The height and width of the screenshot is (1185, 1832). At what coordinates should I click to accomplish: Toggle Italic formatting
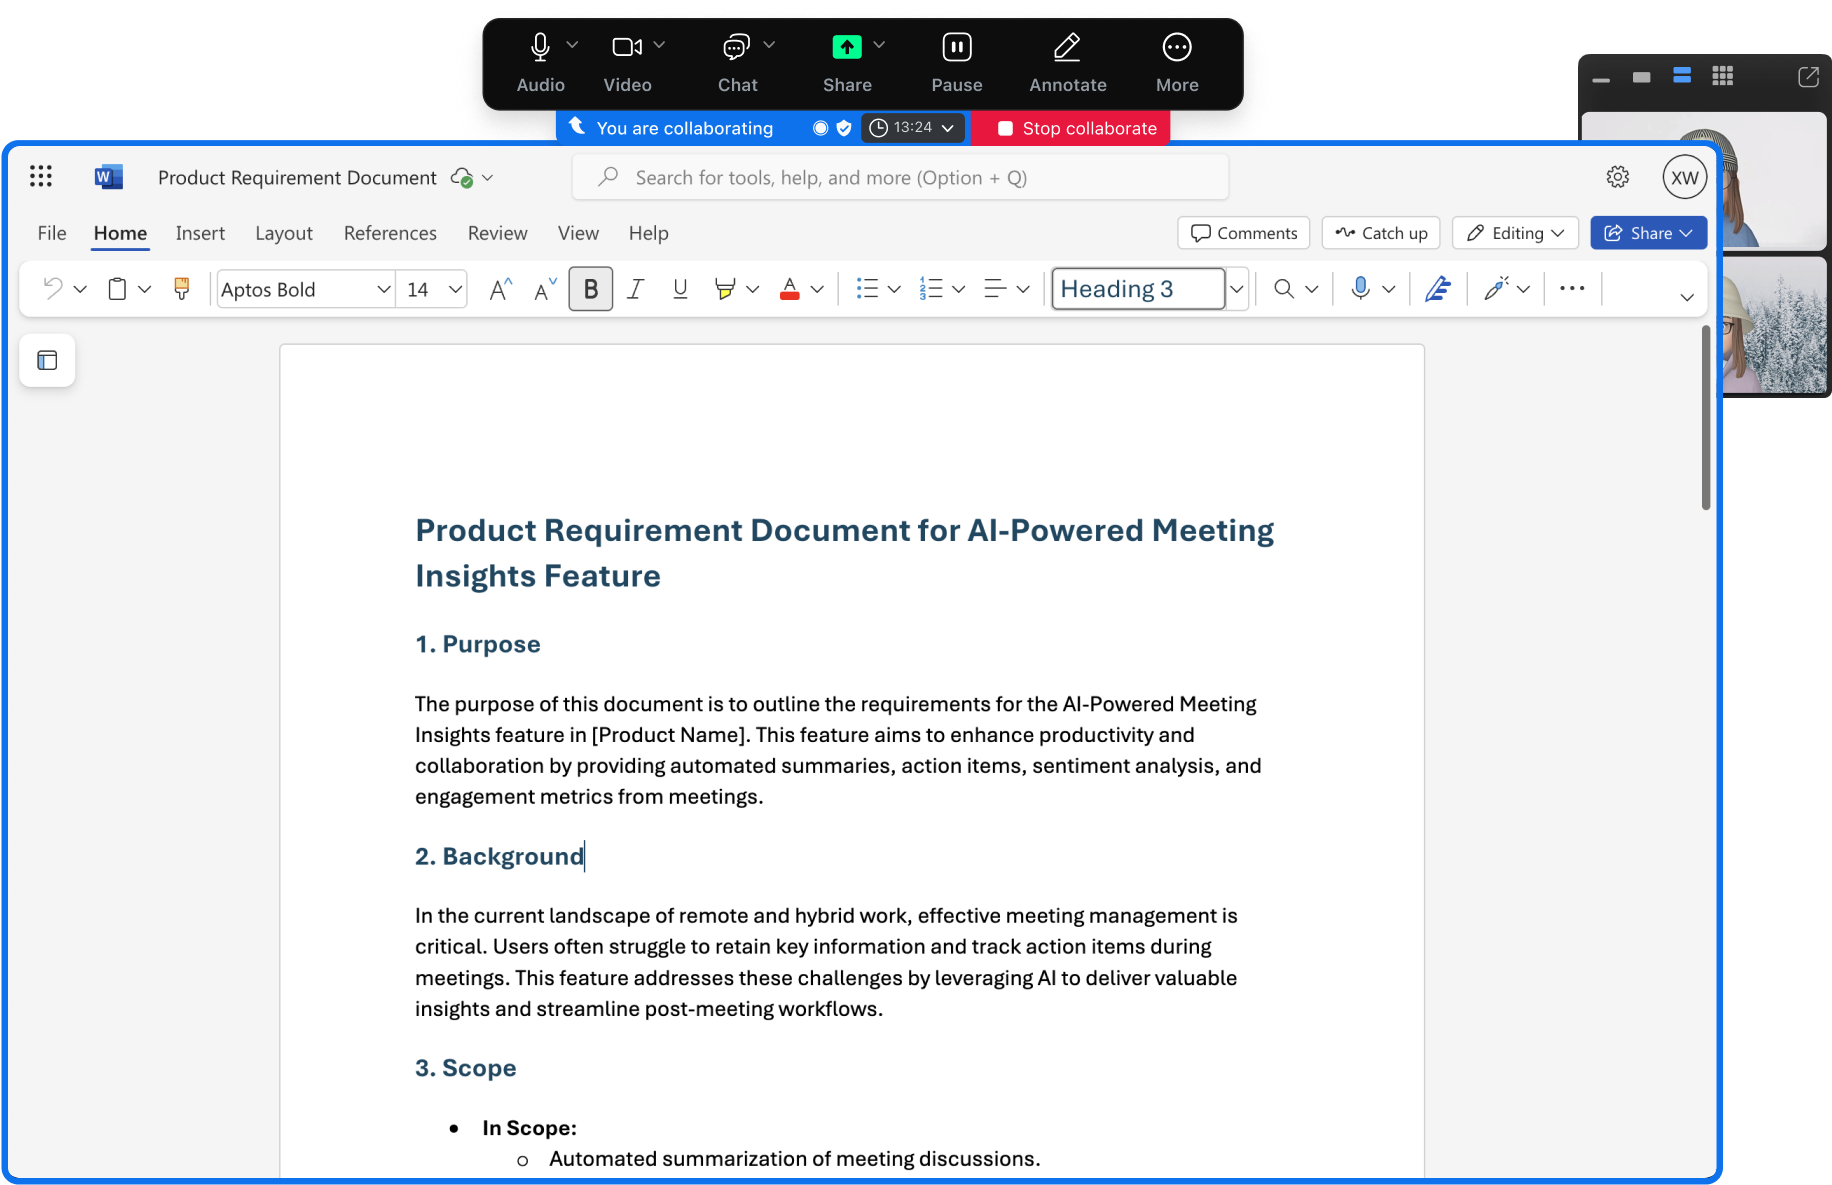635,289
